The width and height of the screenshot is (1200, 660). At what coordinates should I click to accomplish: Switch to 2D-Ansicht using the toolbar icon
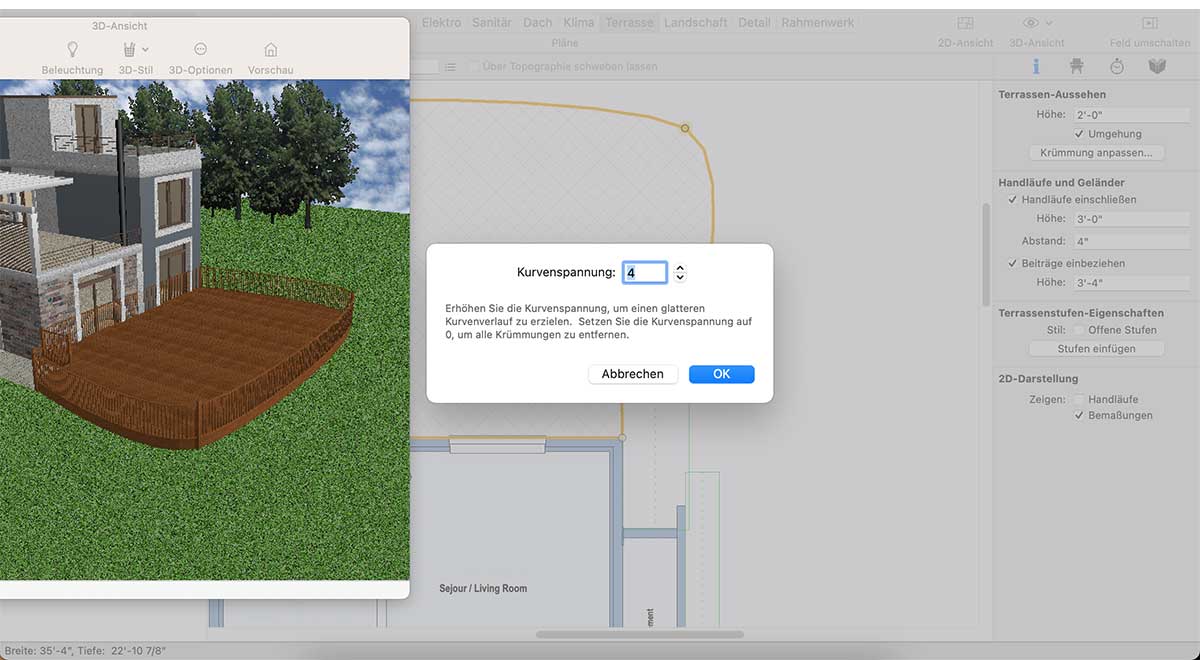pyautogui.click(x=965, y=23)
